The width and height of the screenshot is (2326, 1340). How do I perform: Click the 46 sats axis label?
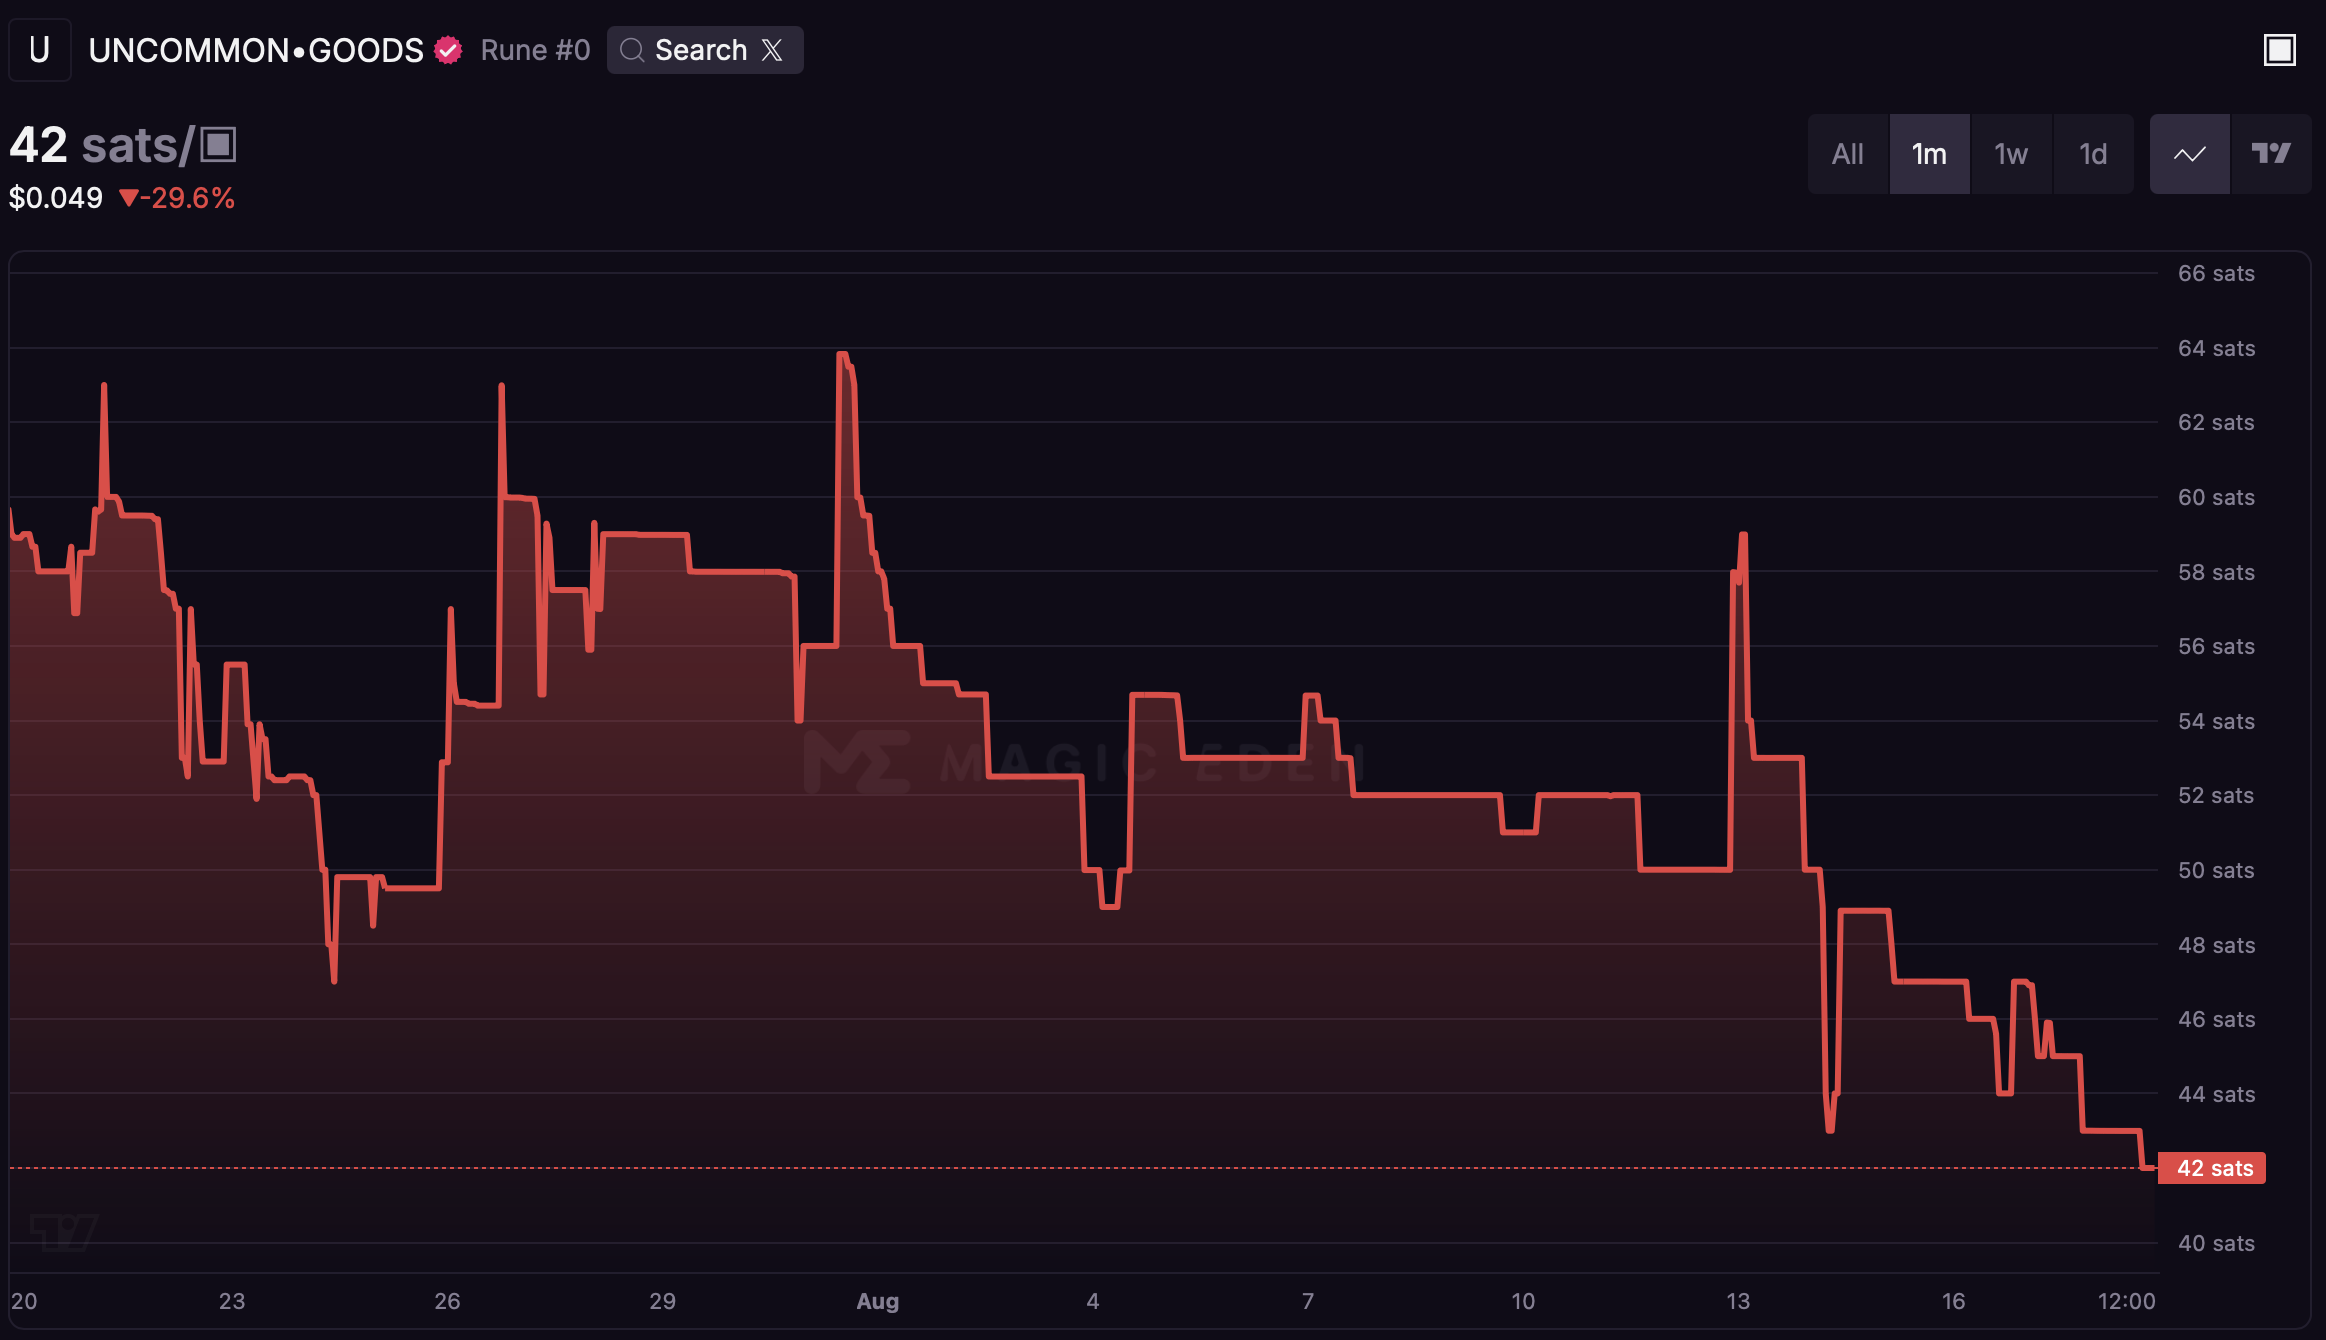[2216, 1019]
